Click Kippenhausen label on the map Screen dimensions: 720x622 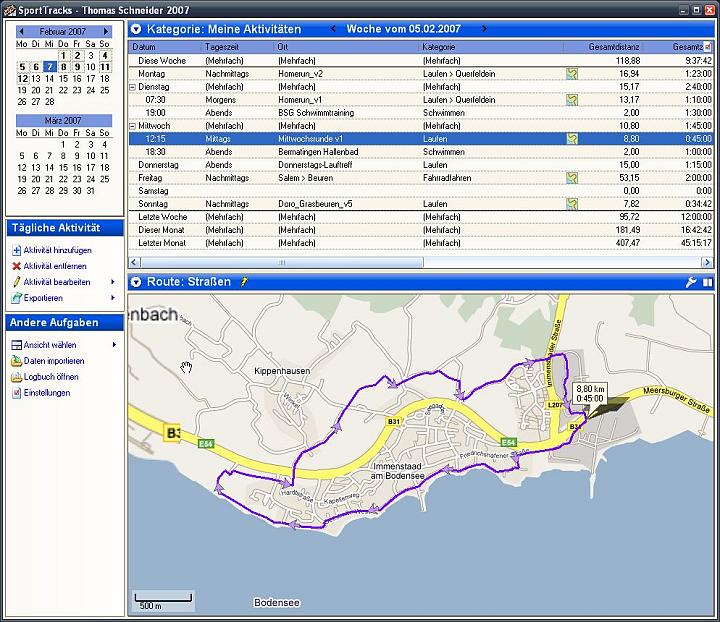pyautogui.click(x=282, y=371)
